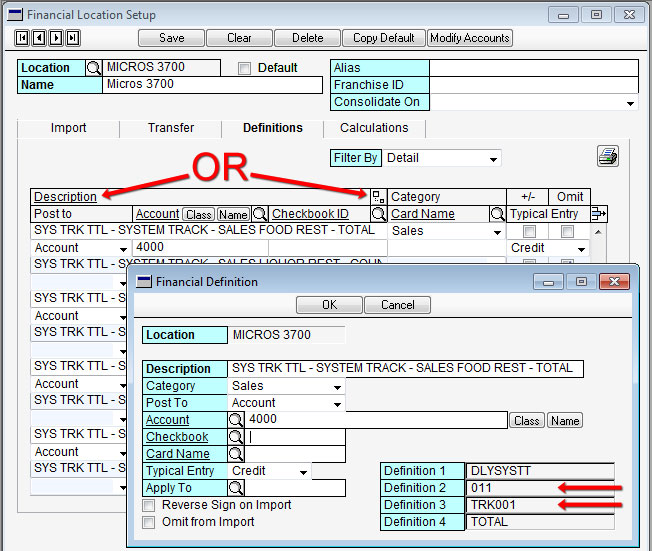Open Category dropdown in Financial Definition dialog
The height and width of the screenshot is (551, 652).
click(x=337, y=387)
